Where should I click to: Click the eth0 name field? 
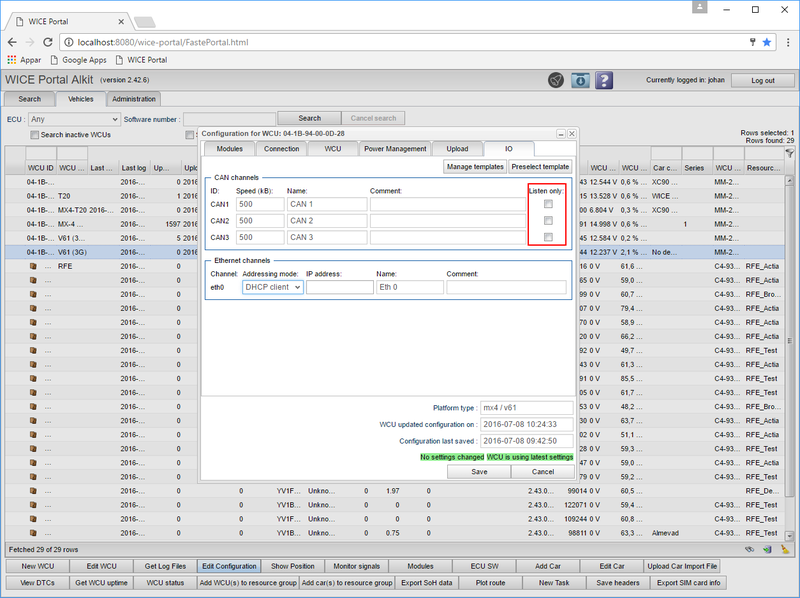click(x=410, y=287)
